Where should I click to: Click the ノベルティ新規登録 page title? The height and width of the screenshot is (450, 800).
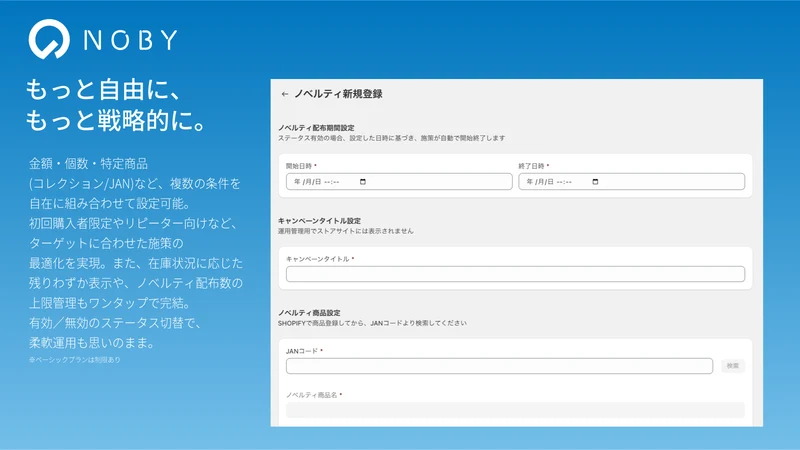(338, 94)
